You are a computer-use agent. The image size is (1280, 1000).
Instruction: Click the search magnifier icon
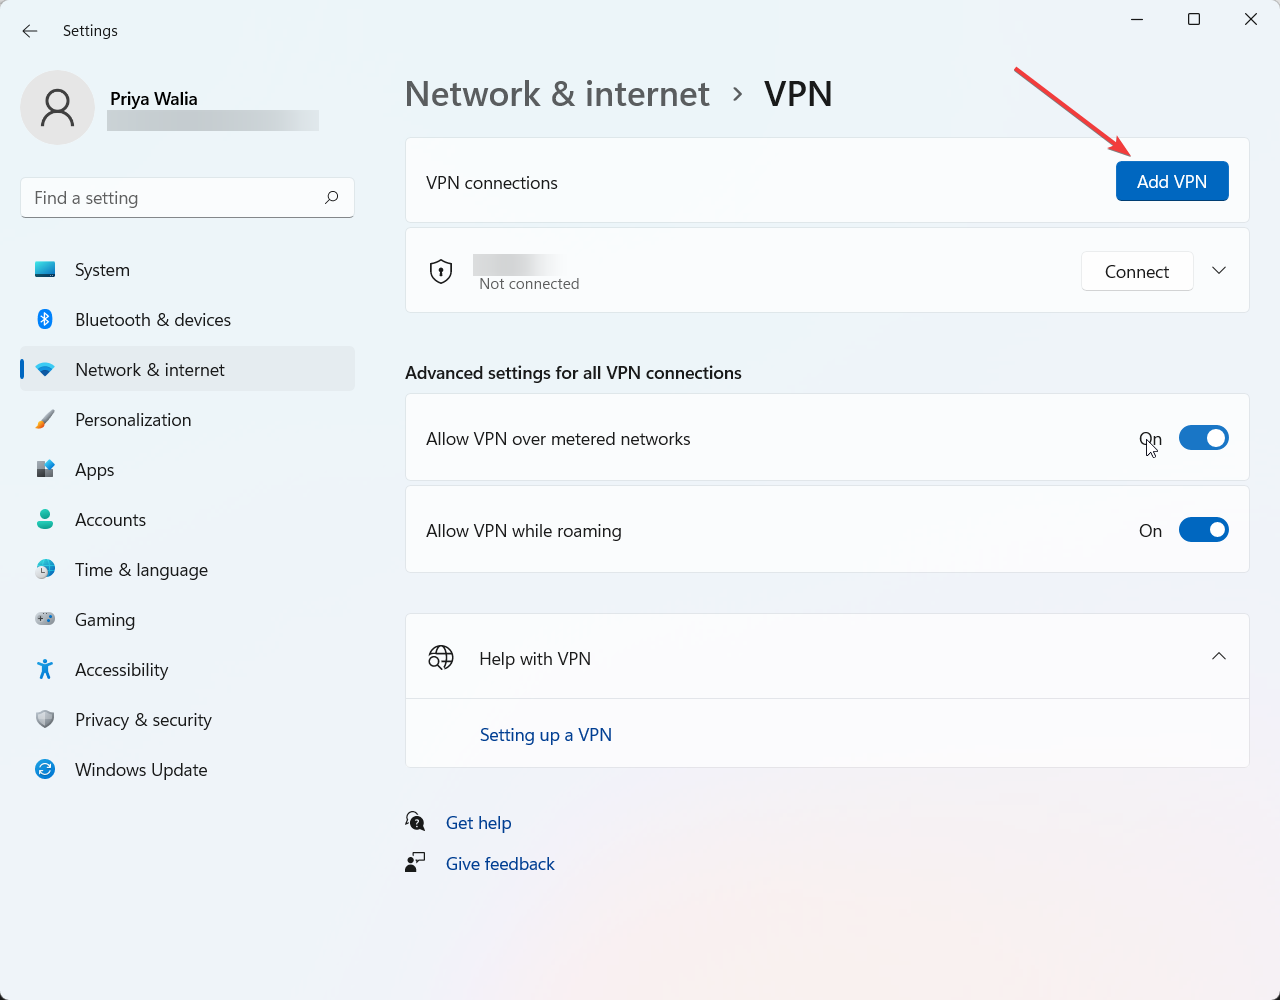(332, 197)
